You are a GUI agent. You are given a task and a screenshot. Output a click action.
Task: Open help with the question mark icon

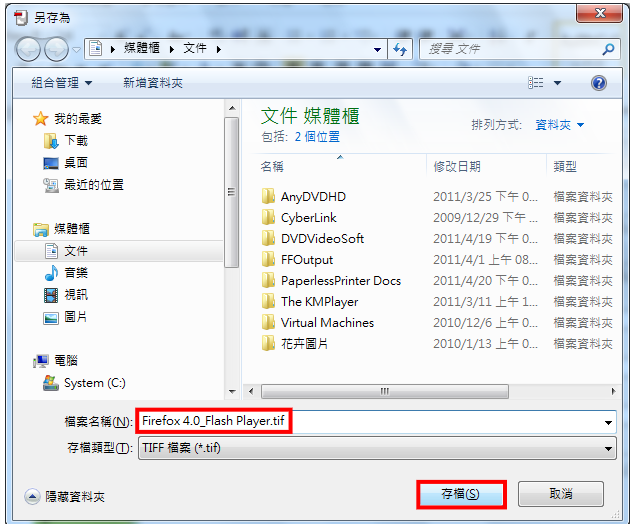click(598, 83)
